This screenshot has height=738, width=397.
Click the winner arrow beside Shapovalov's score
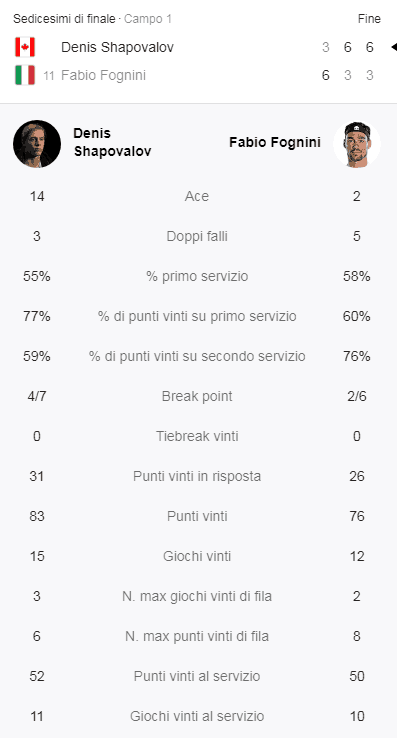point(394,47)
